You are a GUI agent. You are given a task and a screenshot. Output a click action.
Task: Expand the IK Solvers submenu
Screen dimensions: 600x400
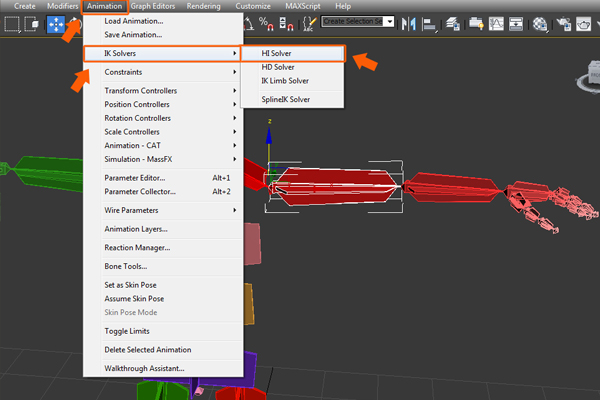tap(162, 54)
